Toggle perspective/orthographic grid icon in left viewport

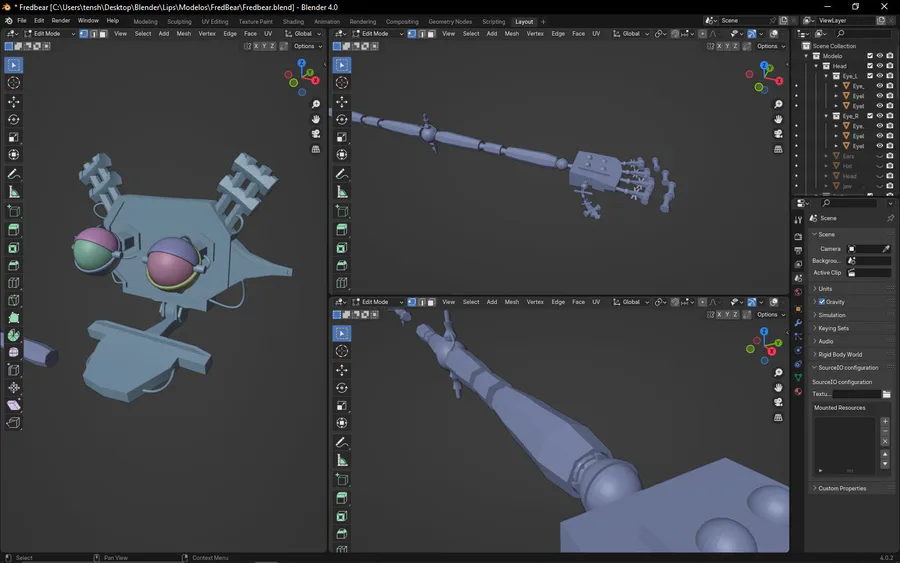point(316,149)
